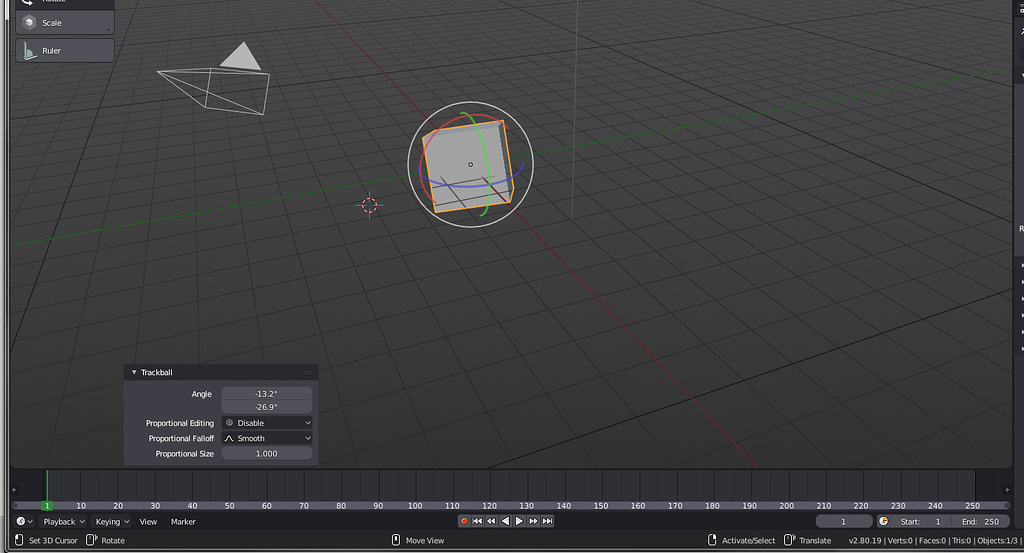
Task: Click the second Angle field -26.9°
Action: click(x=266, y=407)
